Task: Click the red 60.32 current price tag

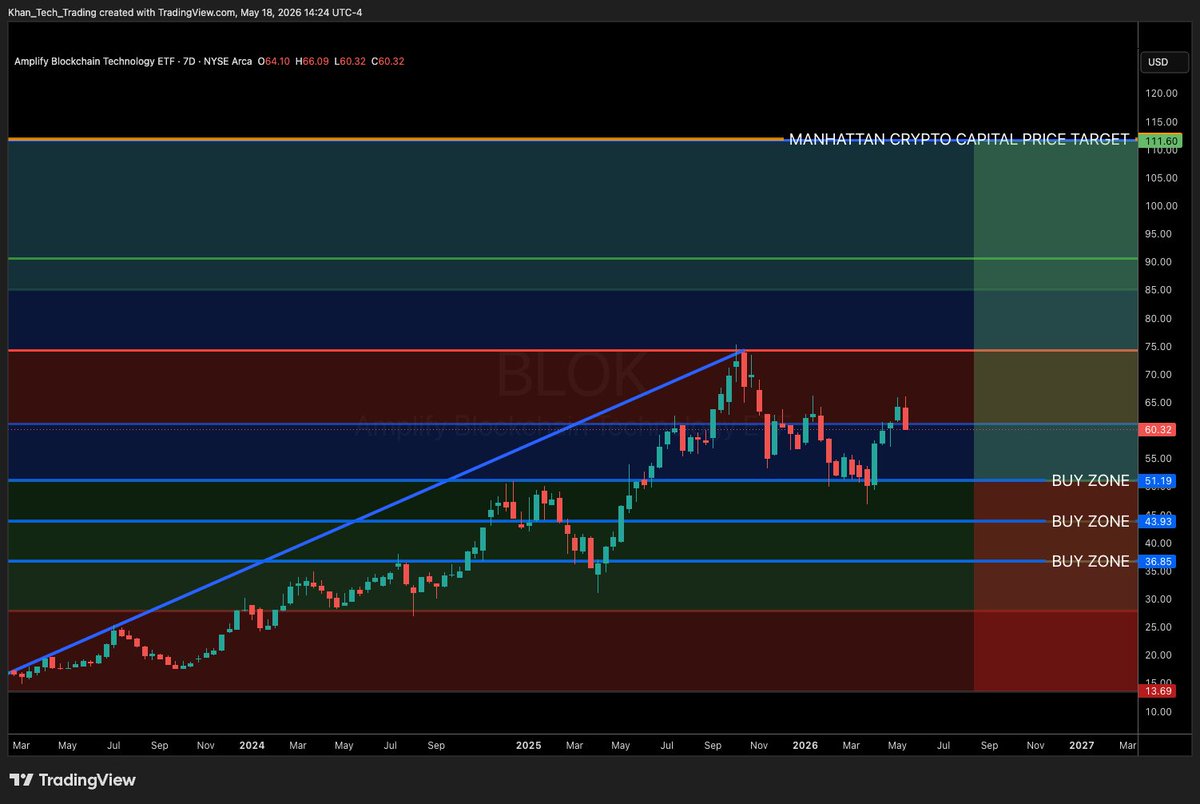Action: pos(1158,429)
